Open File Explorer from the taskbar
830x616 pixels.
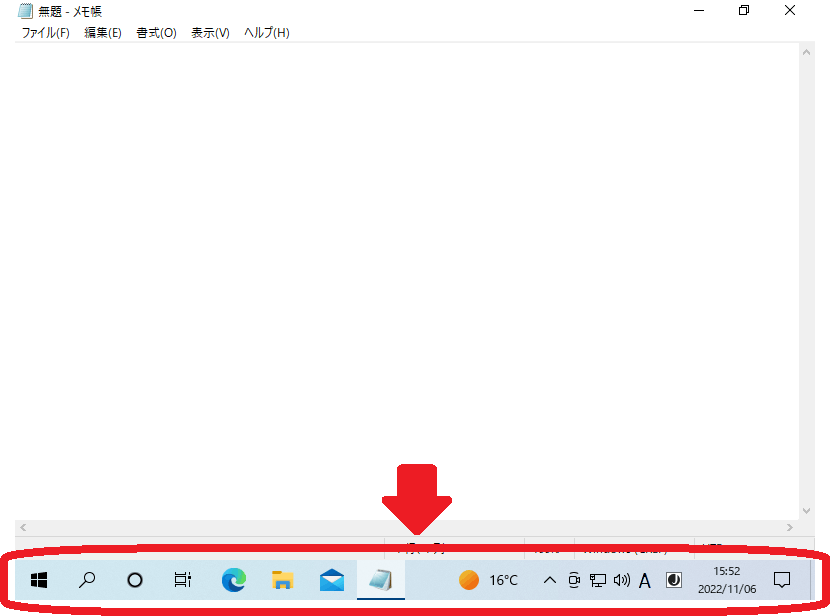pos(282,580)
